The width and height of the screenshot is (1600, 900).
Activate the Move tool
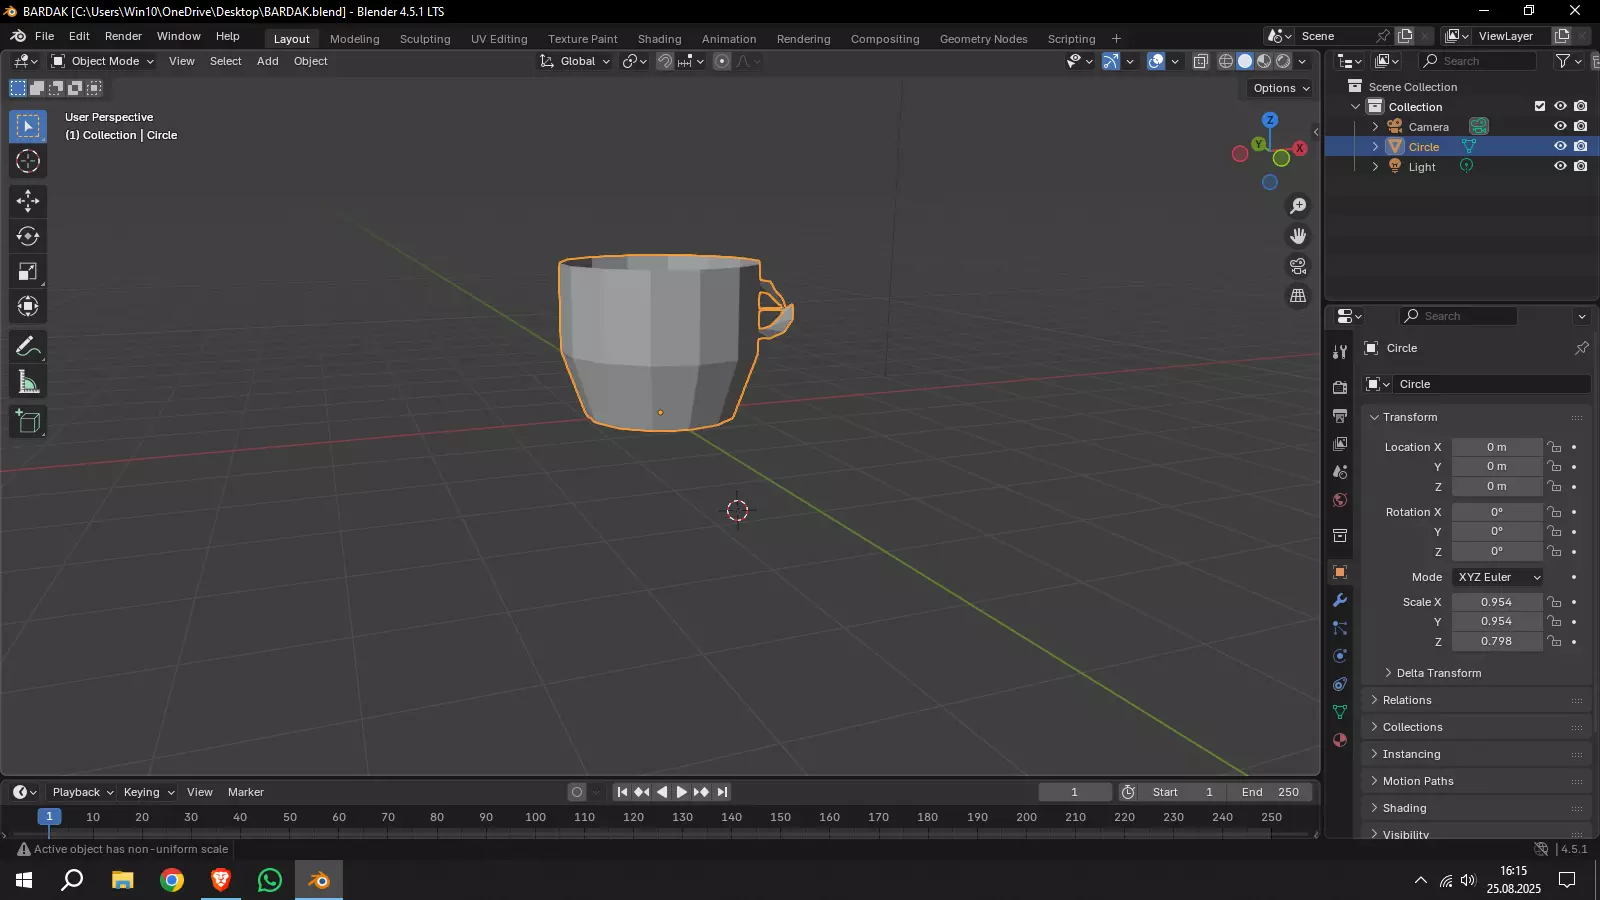28,201
